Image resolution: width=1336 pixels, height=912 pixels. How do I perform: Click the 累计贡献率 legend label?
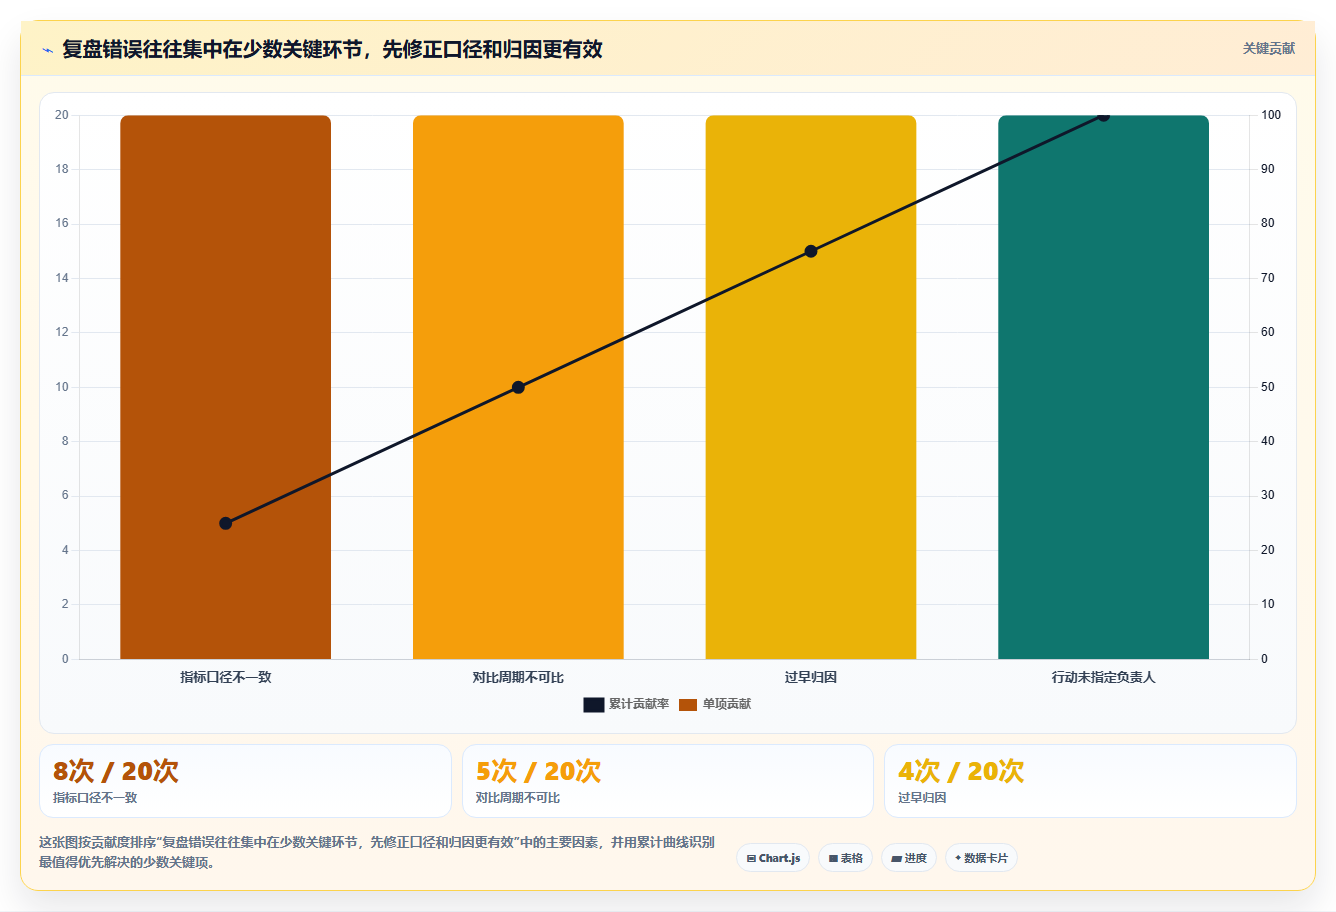[x=639, y=704]
